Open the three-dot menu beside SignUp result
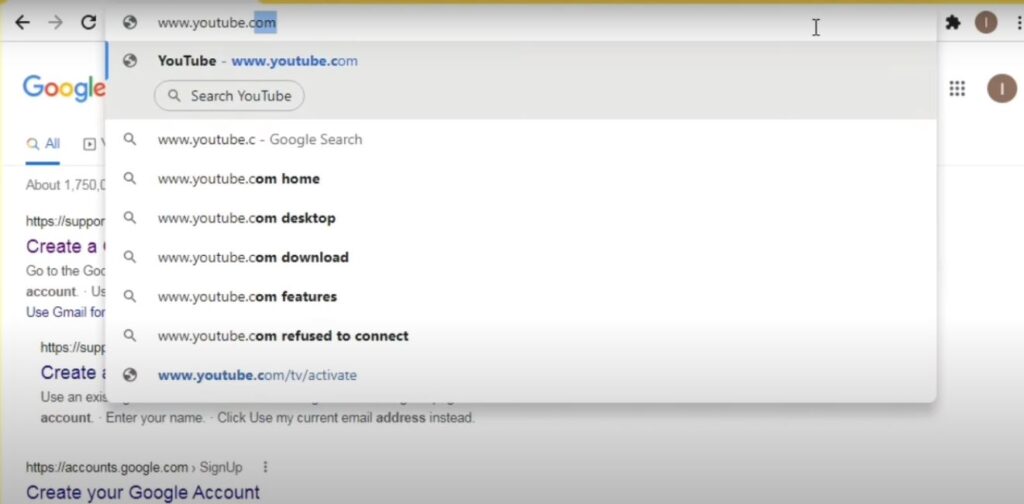1024x504 pixels. [x=265, y=467]
